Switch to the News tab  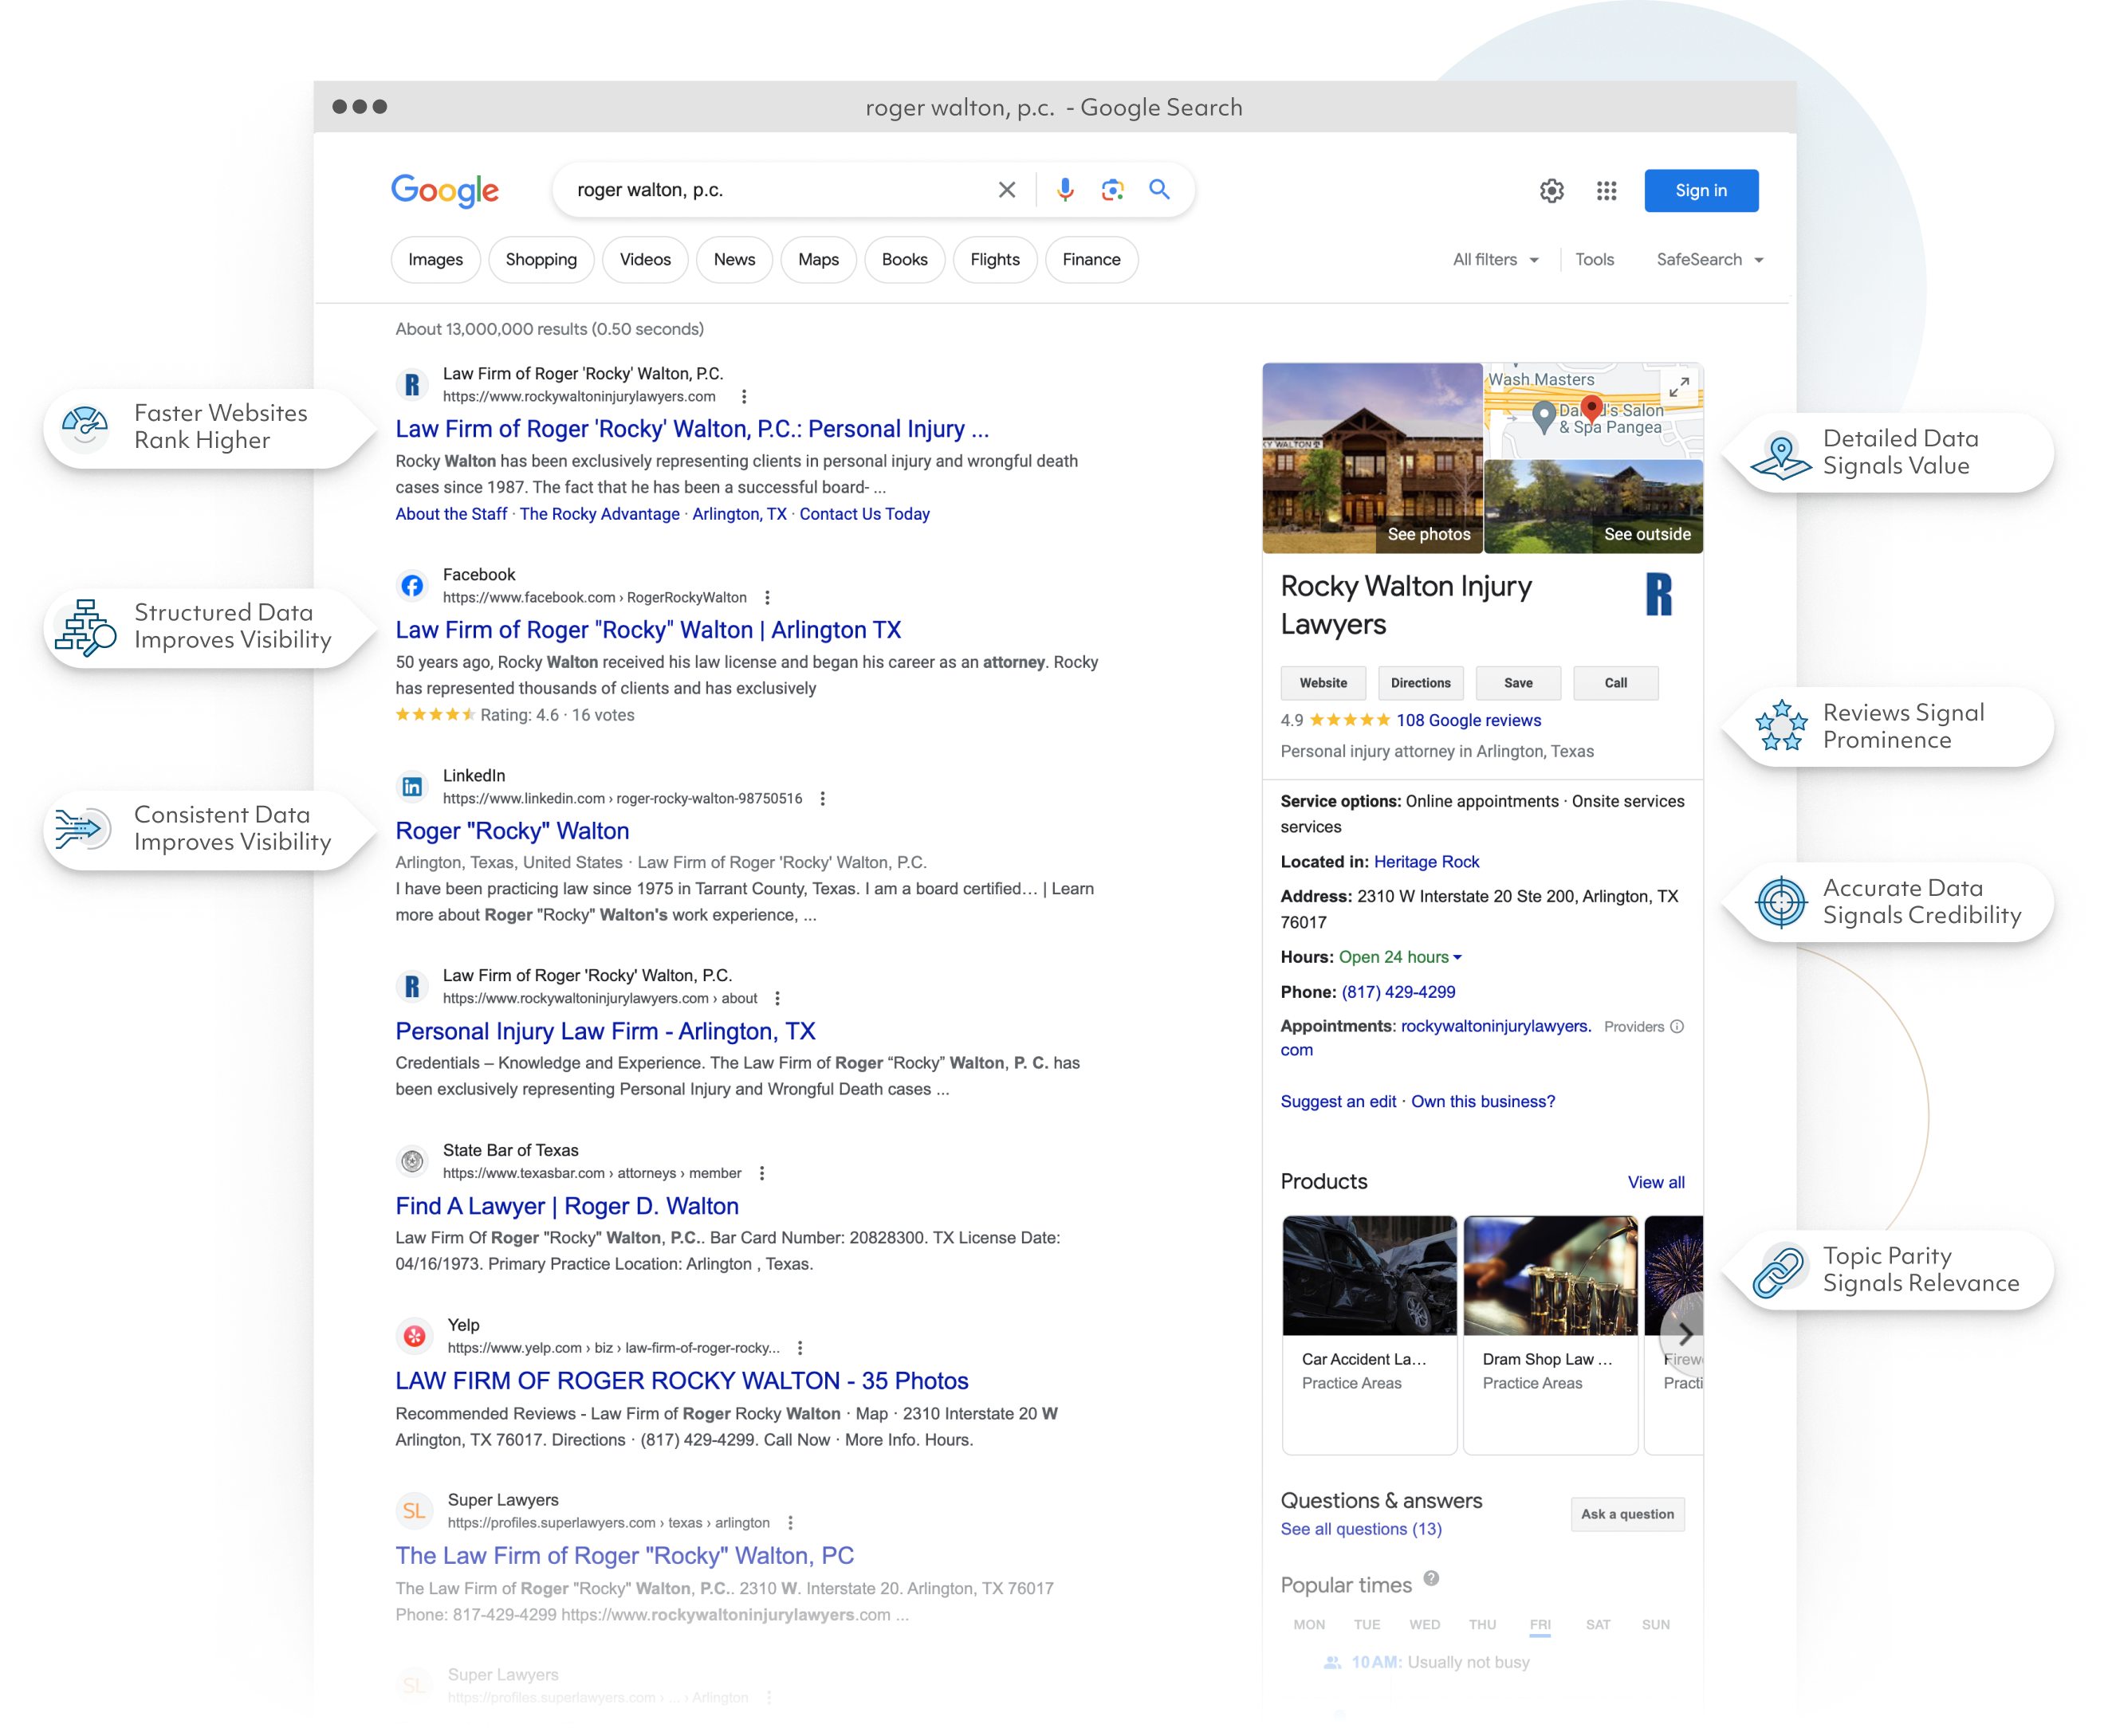tap(734, 259)
